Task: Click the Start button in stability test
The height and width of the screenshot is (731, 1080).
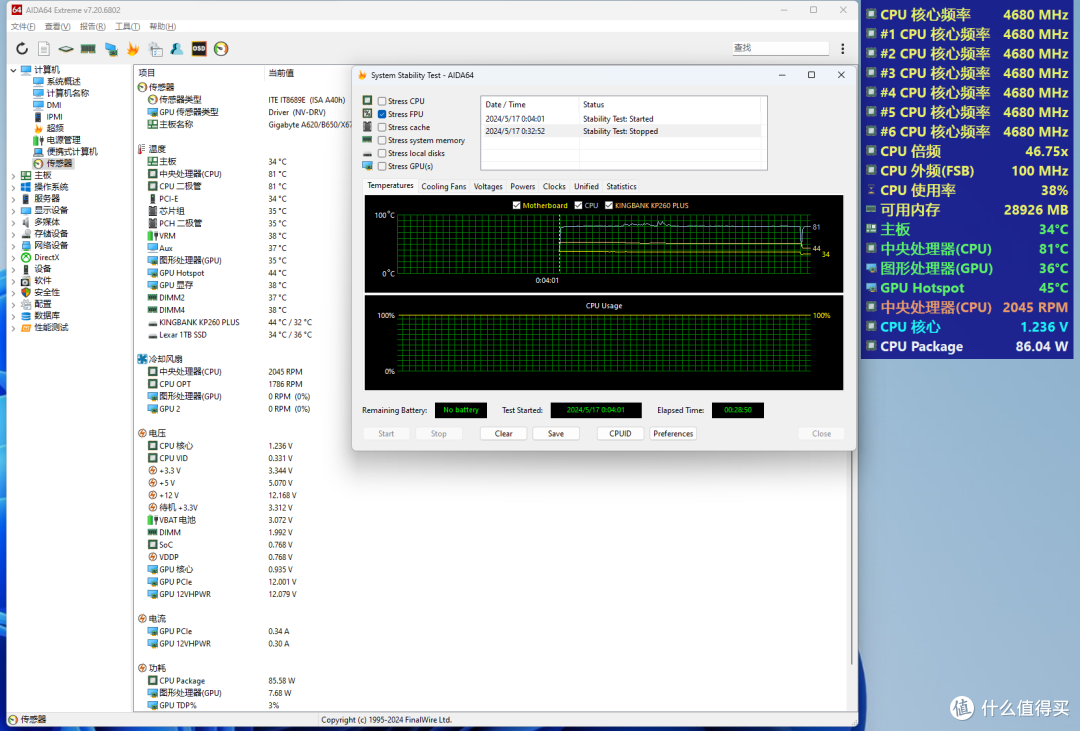Action: point(386,434)
